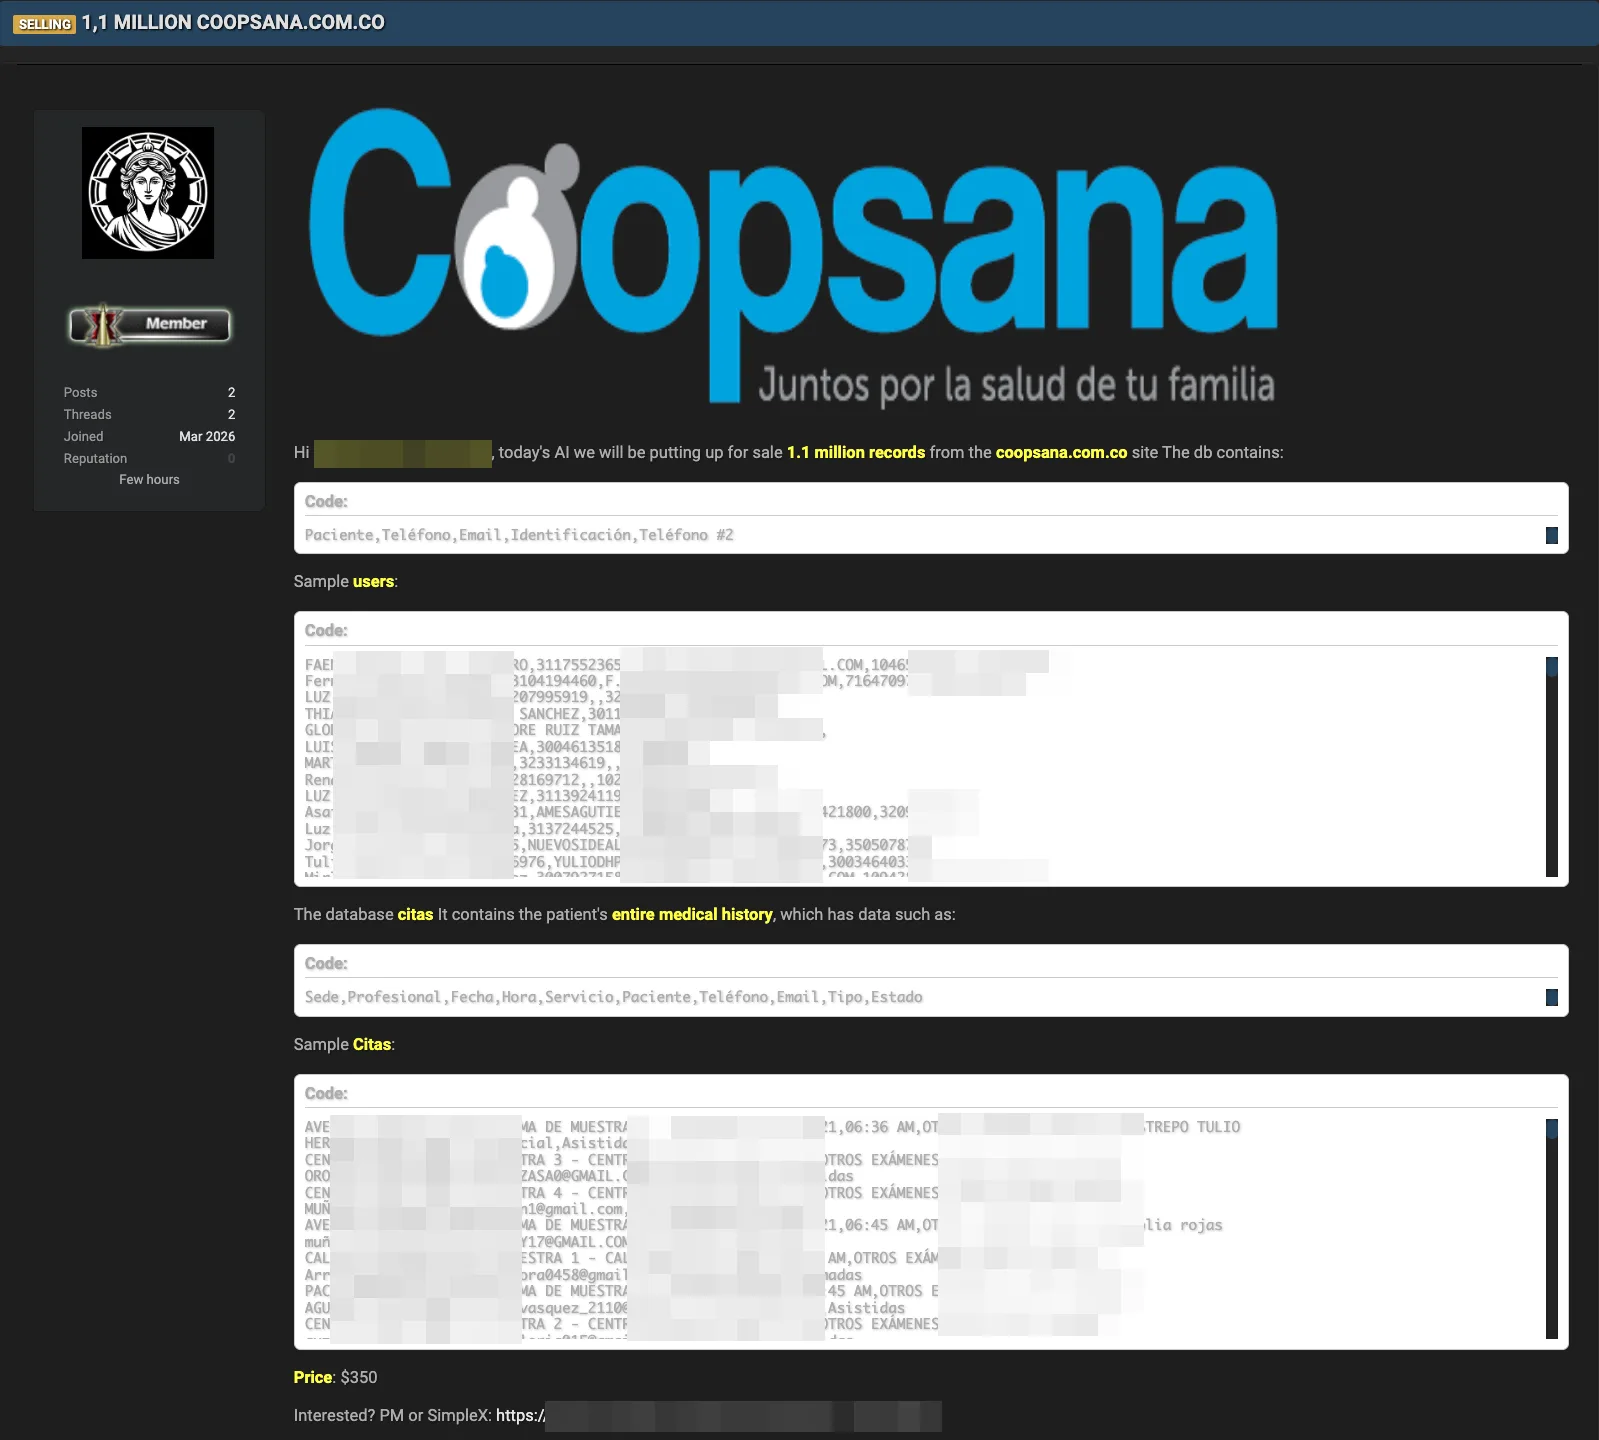Click the small square in the citas fields code box
The height and width of the screenshot is (1440, 1599).
coord(1551,997)
